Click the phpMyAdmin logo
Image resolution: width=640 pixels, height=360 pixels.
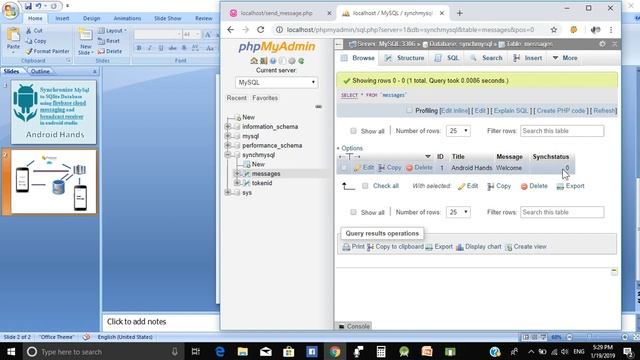click(x=277, y=47)
